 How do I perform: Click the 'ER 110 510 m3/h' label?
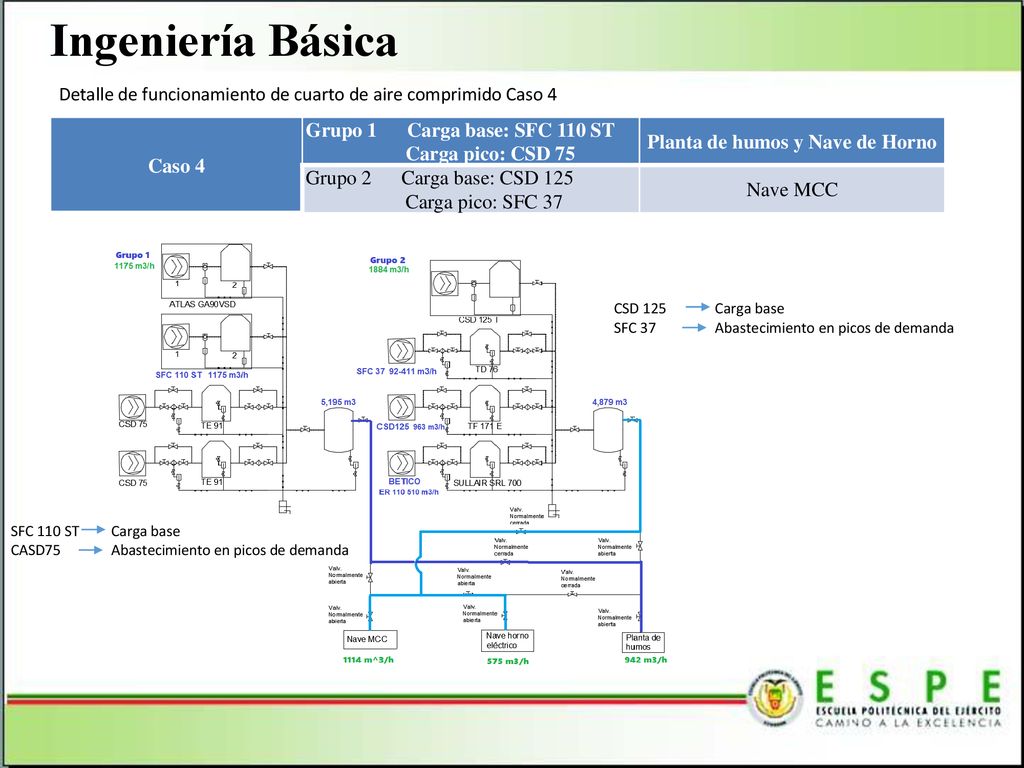pos(409,492)
